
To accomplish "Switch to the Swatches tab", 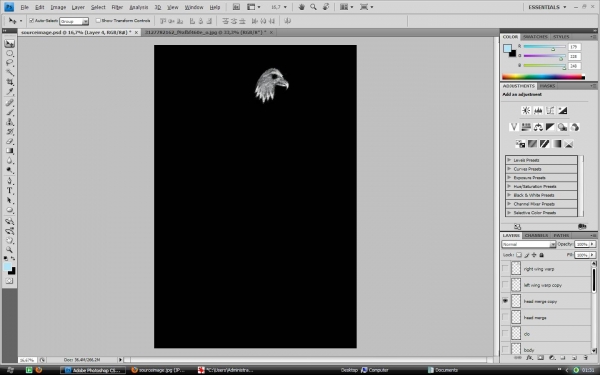I will [x=535, y=37].
